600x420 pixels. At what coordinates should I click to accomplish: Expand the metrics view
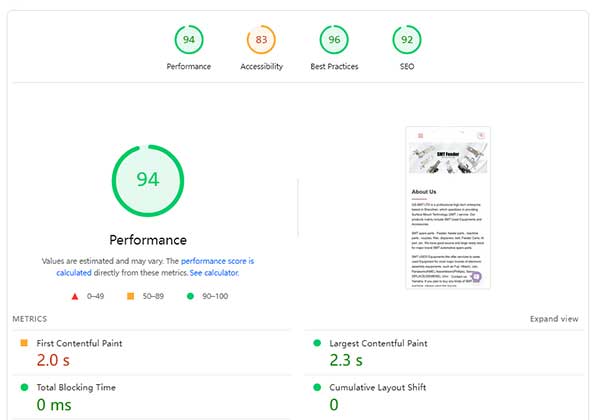coord(554,319)
